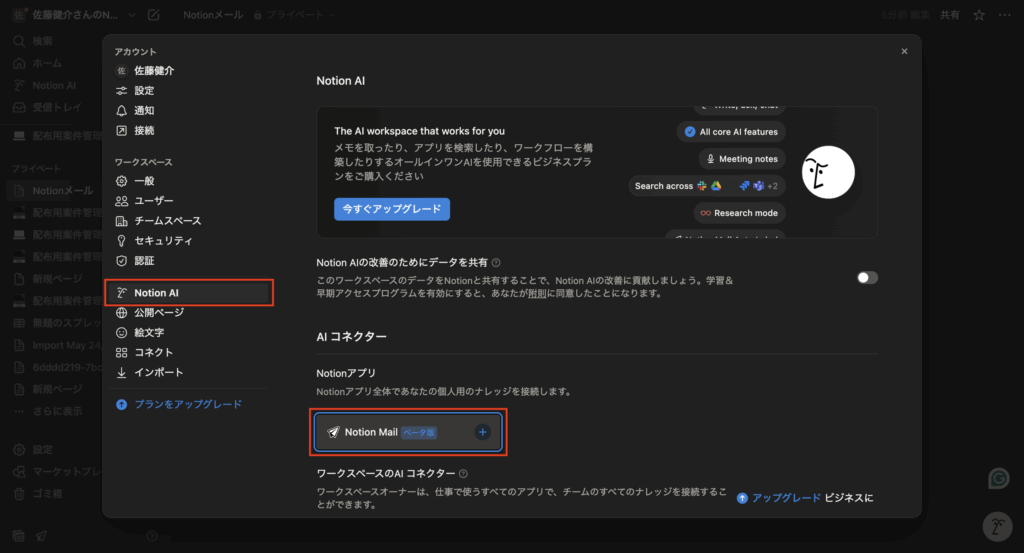Select the 認証 settings item
Image resolution: width=1024 pixels, height=553 pixels.
[x=144, y=261]
